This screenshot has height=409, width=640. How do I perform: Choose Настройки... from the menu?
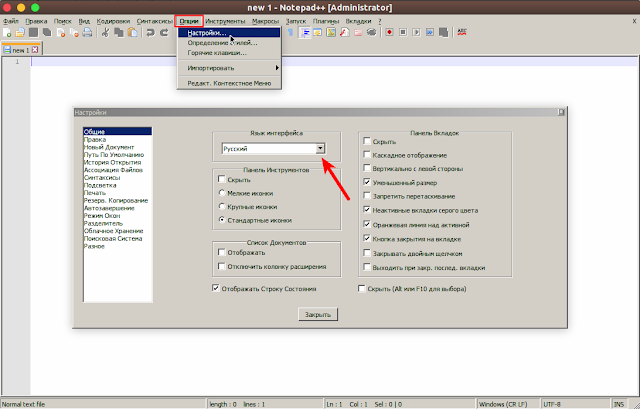[229, 33]
